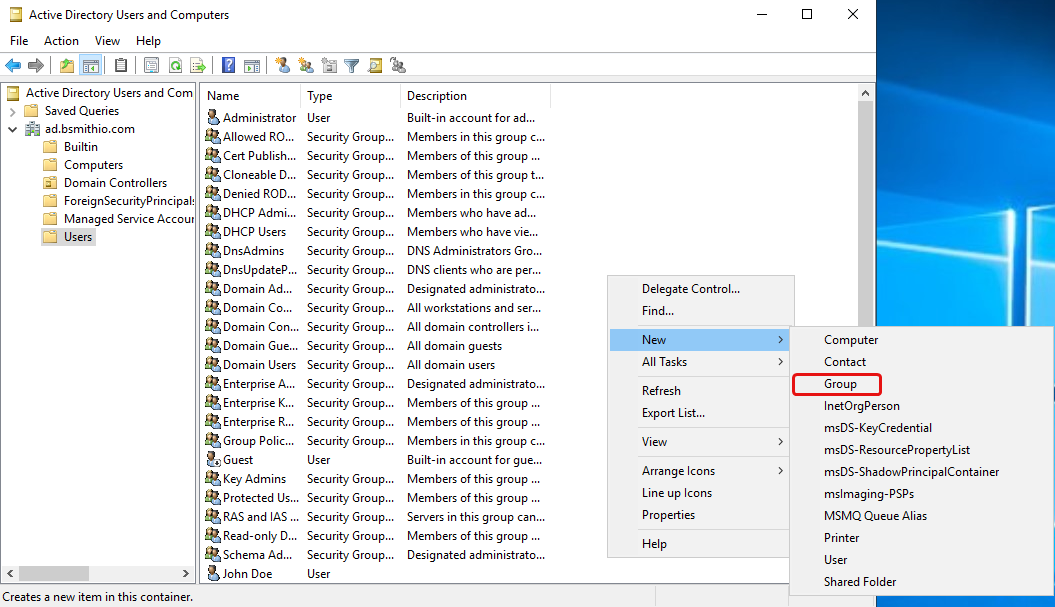Click the Guest account user icon
This screenshot has height=607, width=1055.
pos(213,460)
